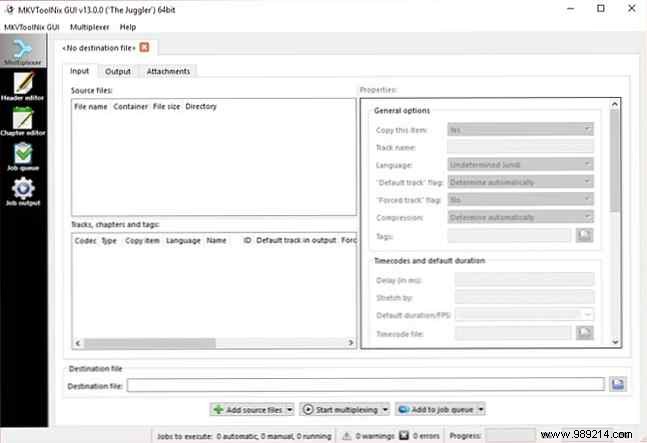Click the Tags input field
Screen dimensions: 647x443
click(509, 236)
